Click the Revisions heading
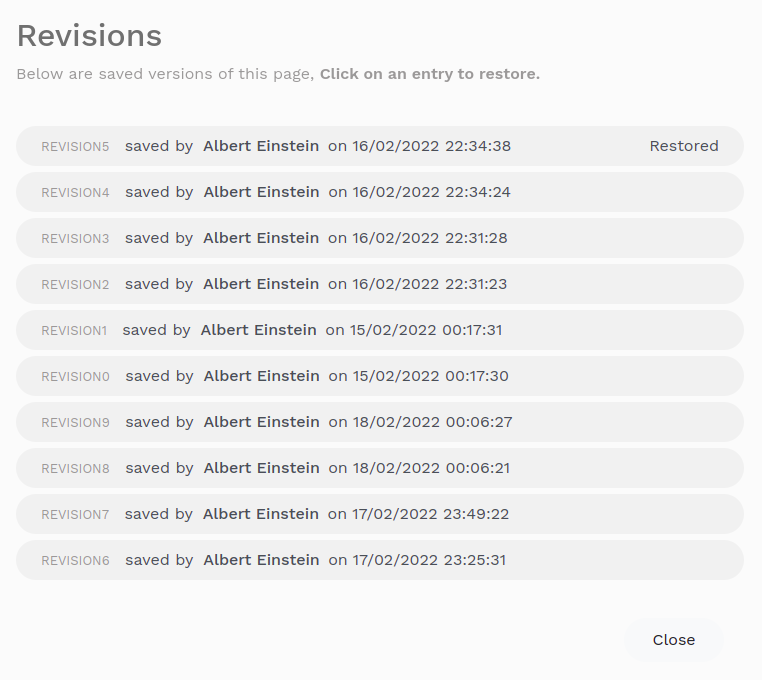The image size is (762, 680). pos(89,36)
